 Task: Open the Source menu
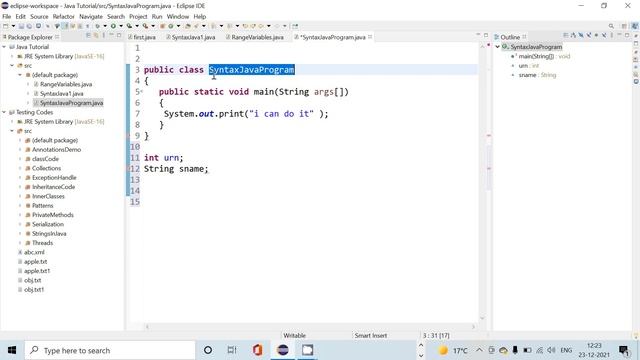(x=39, y=16)
